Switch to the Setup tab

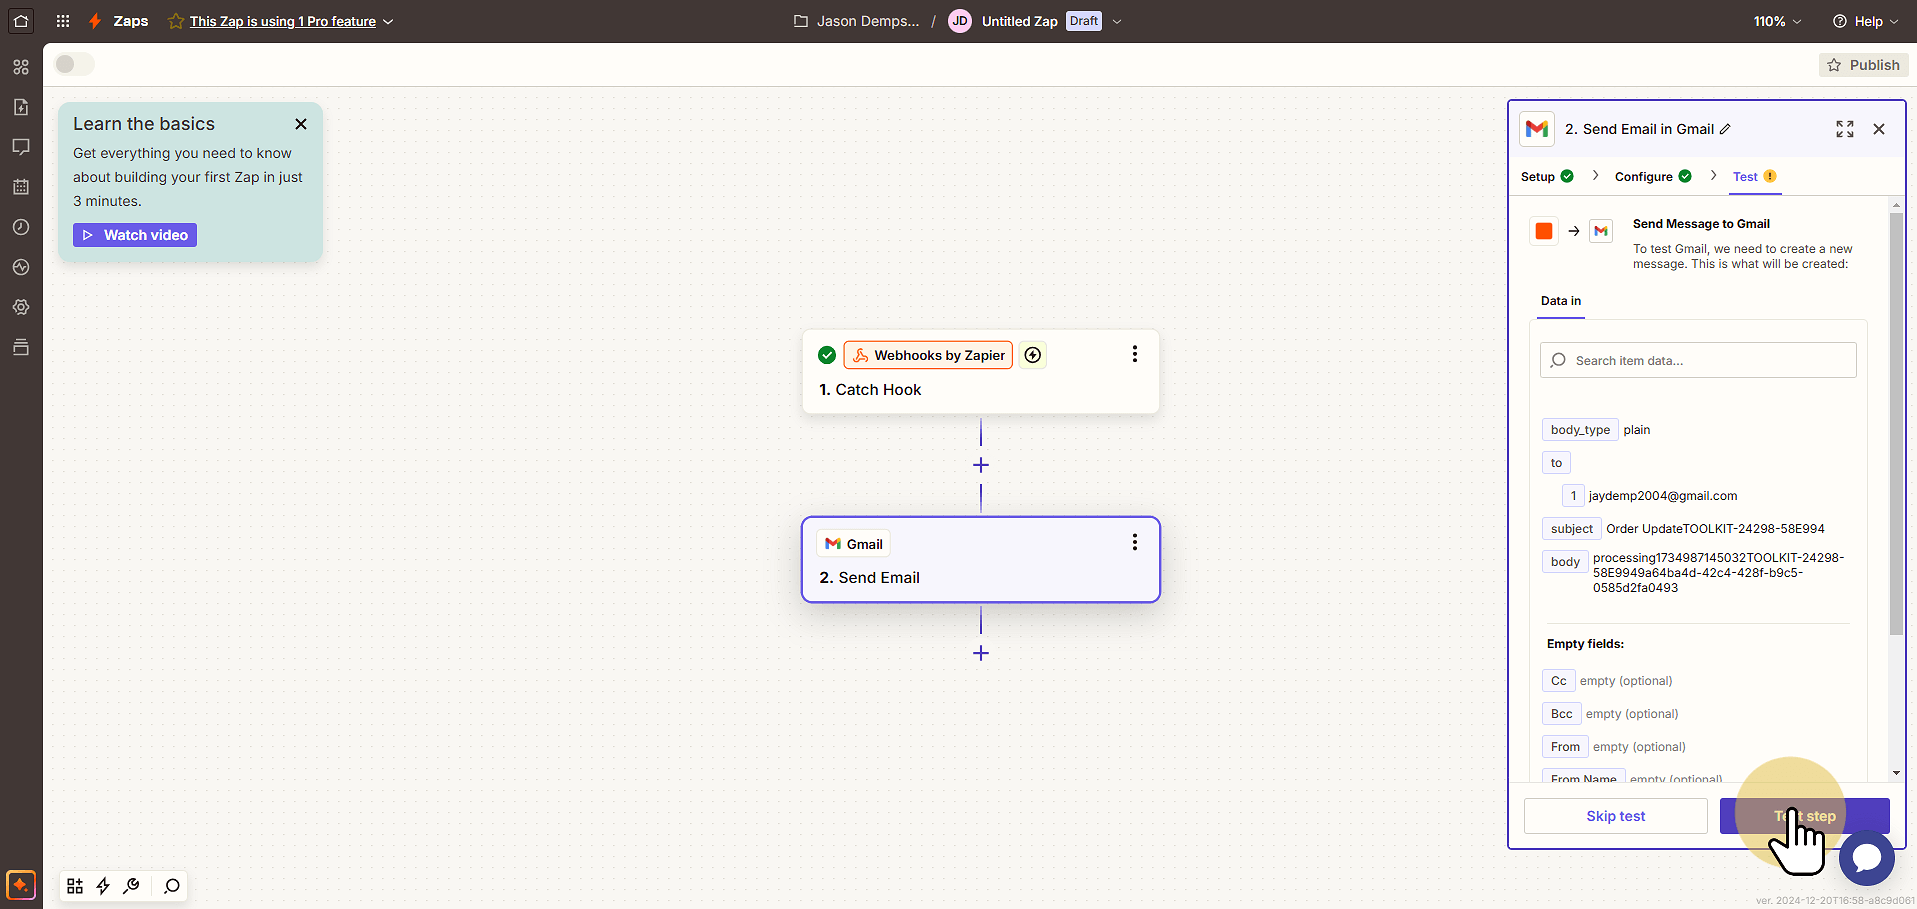[x=1547, y=177]
